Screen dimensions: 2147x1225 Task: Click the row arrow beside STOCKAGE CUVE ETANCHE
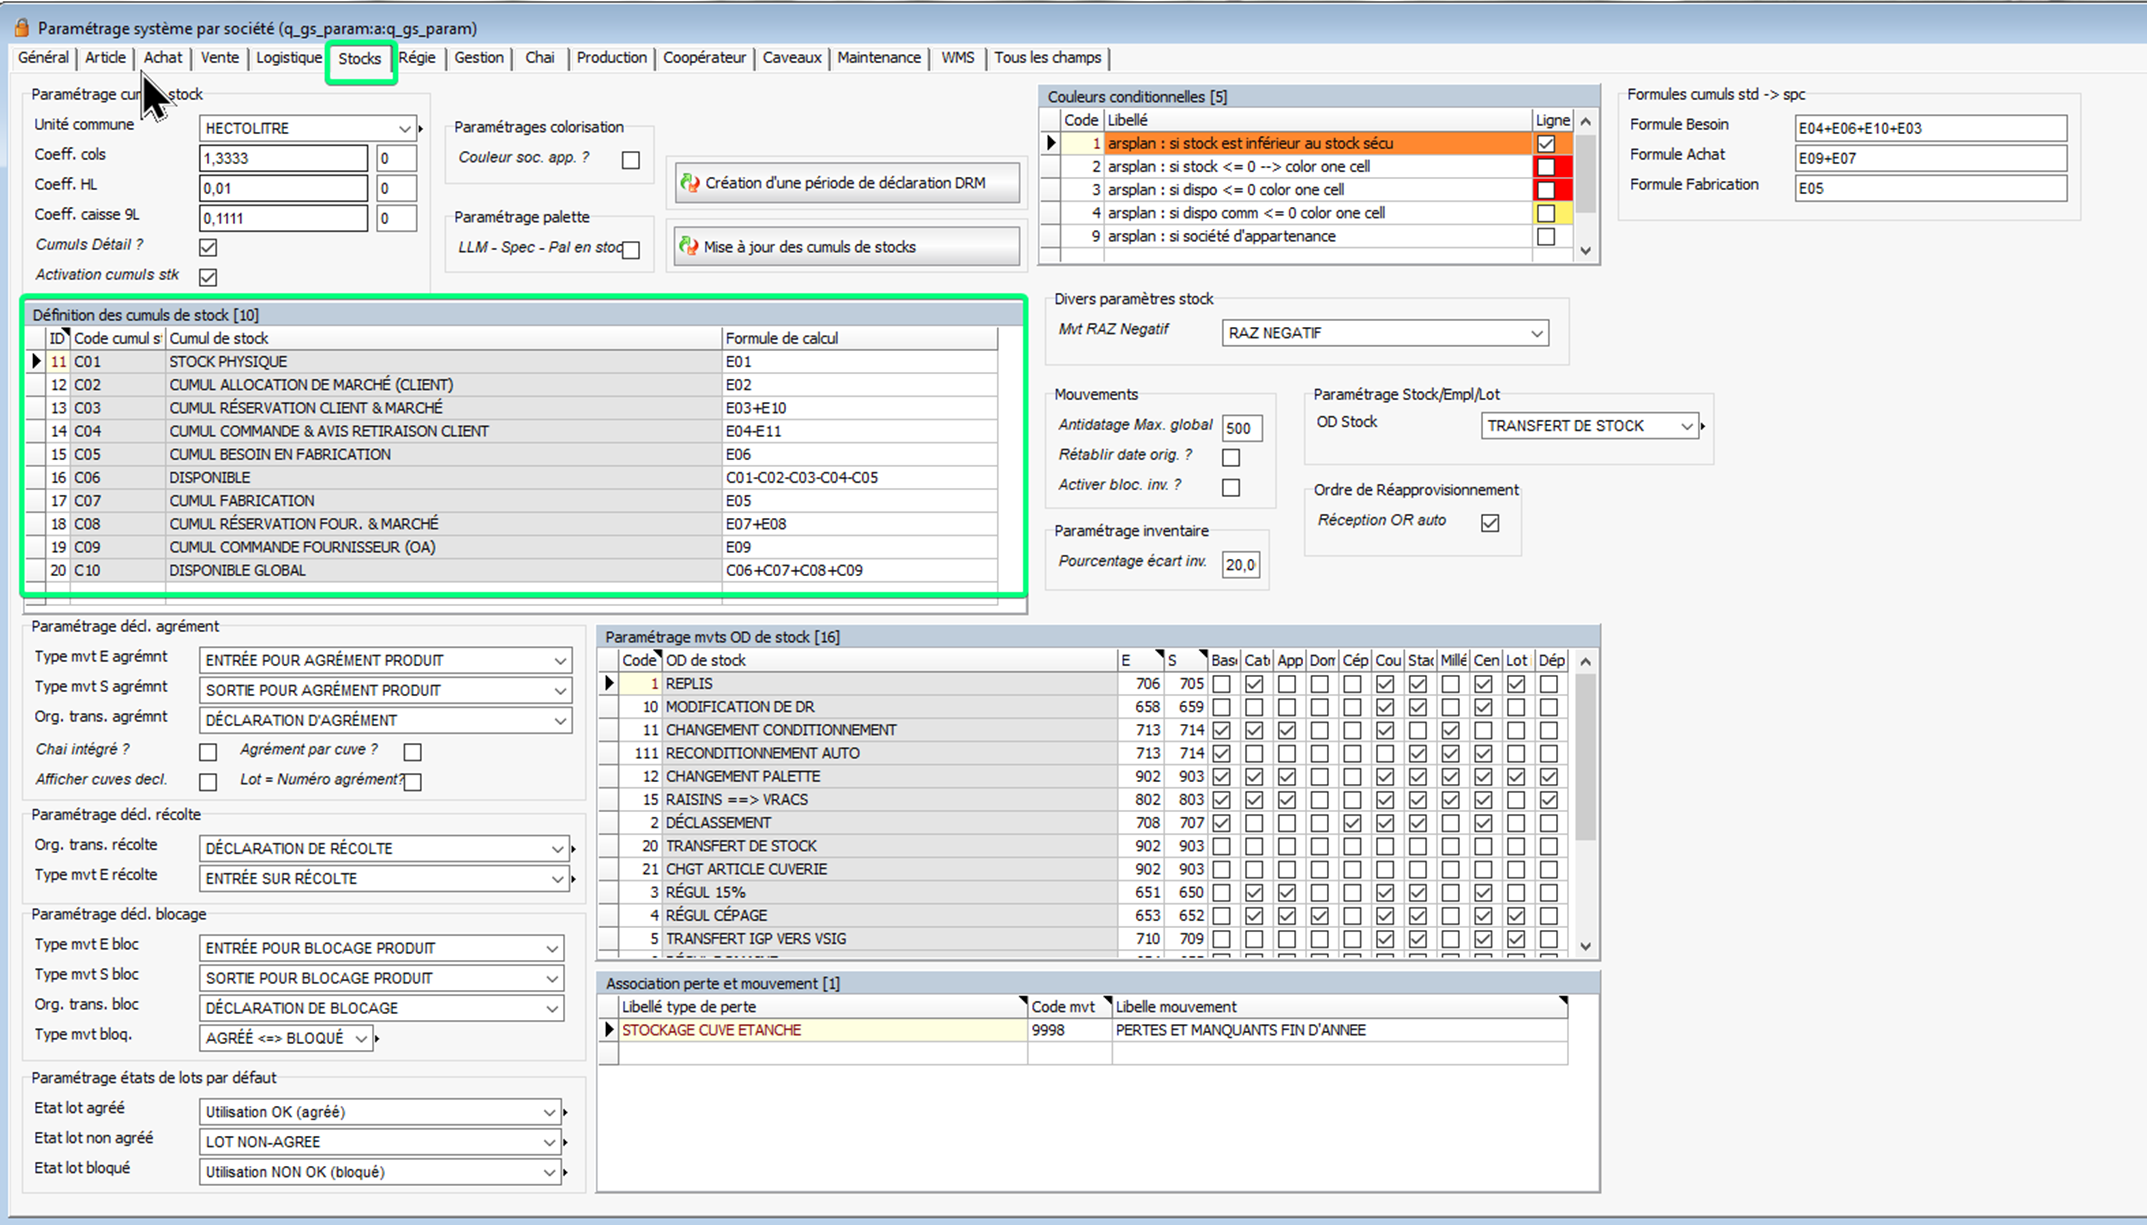point(609,1030)
